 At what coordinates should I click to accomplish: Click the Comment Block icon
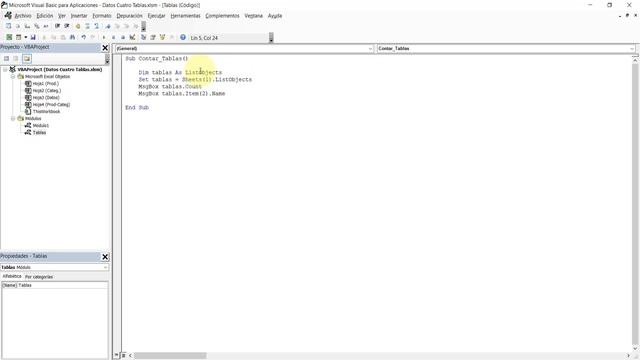click(x=87, y=26)
